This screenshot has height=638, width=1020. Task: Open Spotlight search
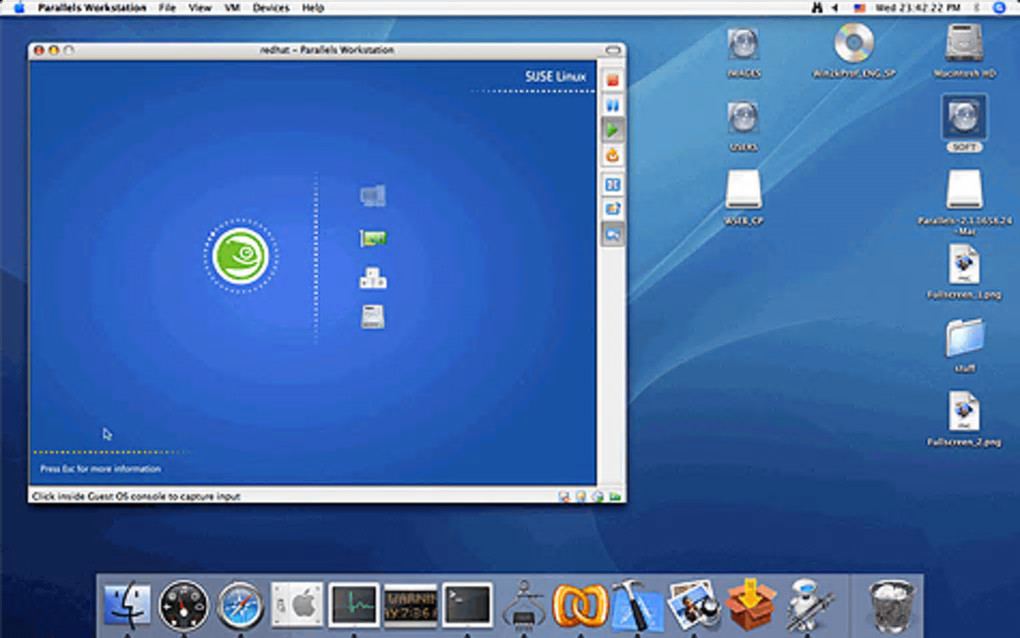coord(1000,8)
